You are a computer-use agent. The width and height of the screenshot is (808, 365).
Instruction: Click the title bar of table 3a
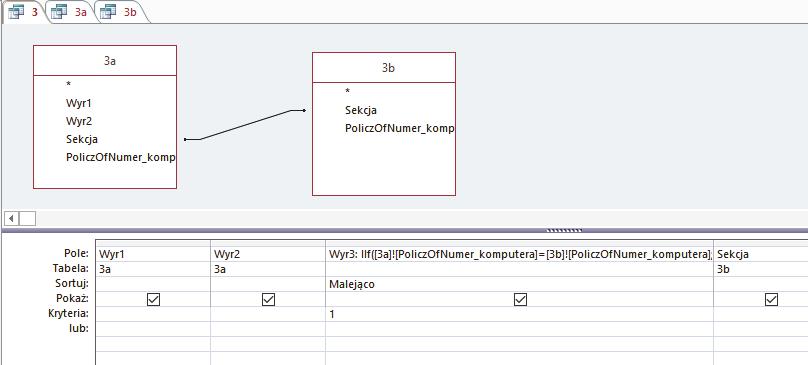click(105, 60)
